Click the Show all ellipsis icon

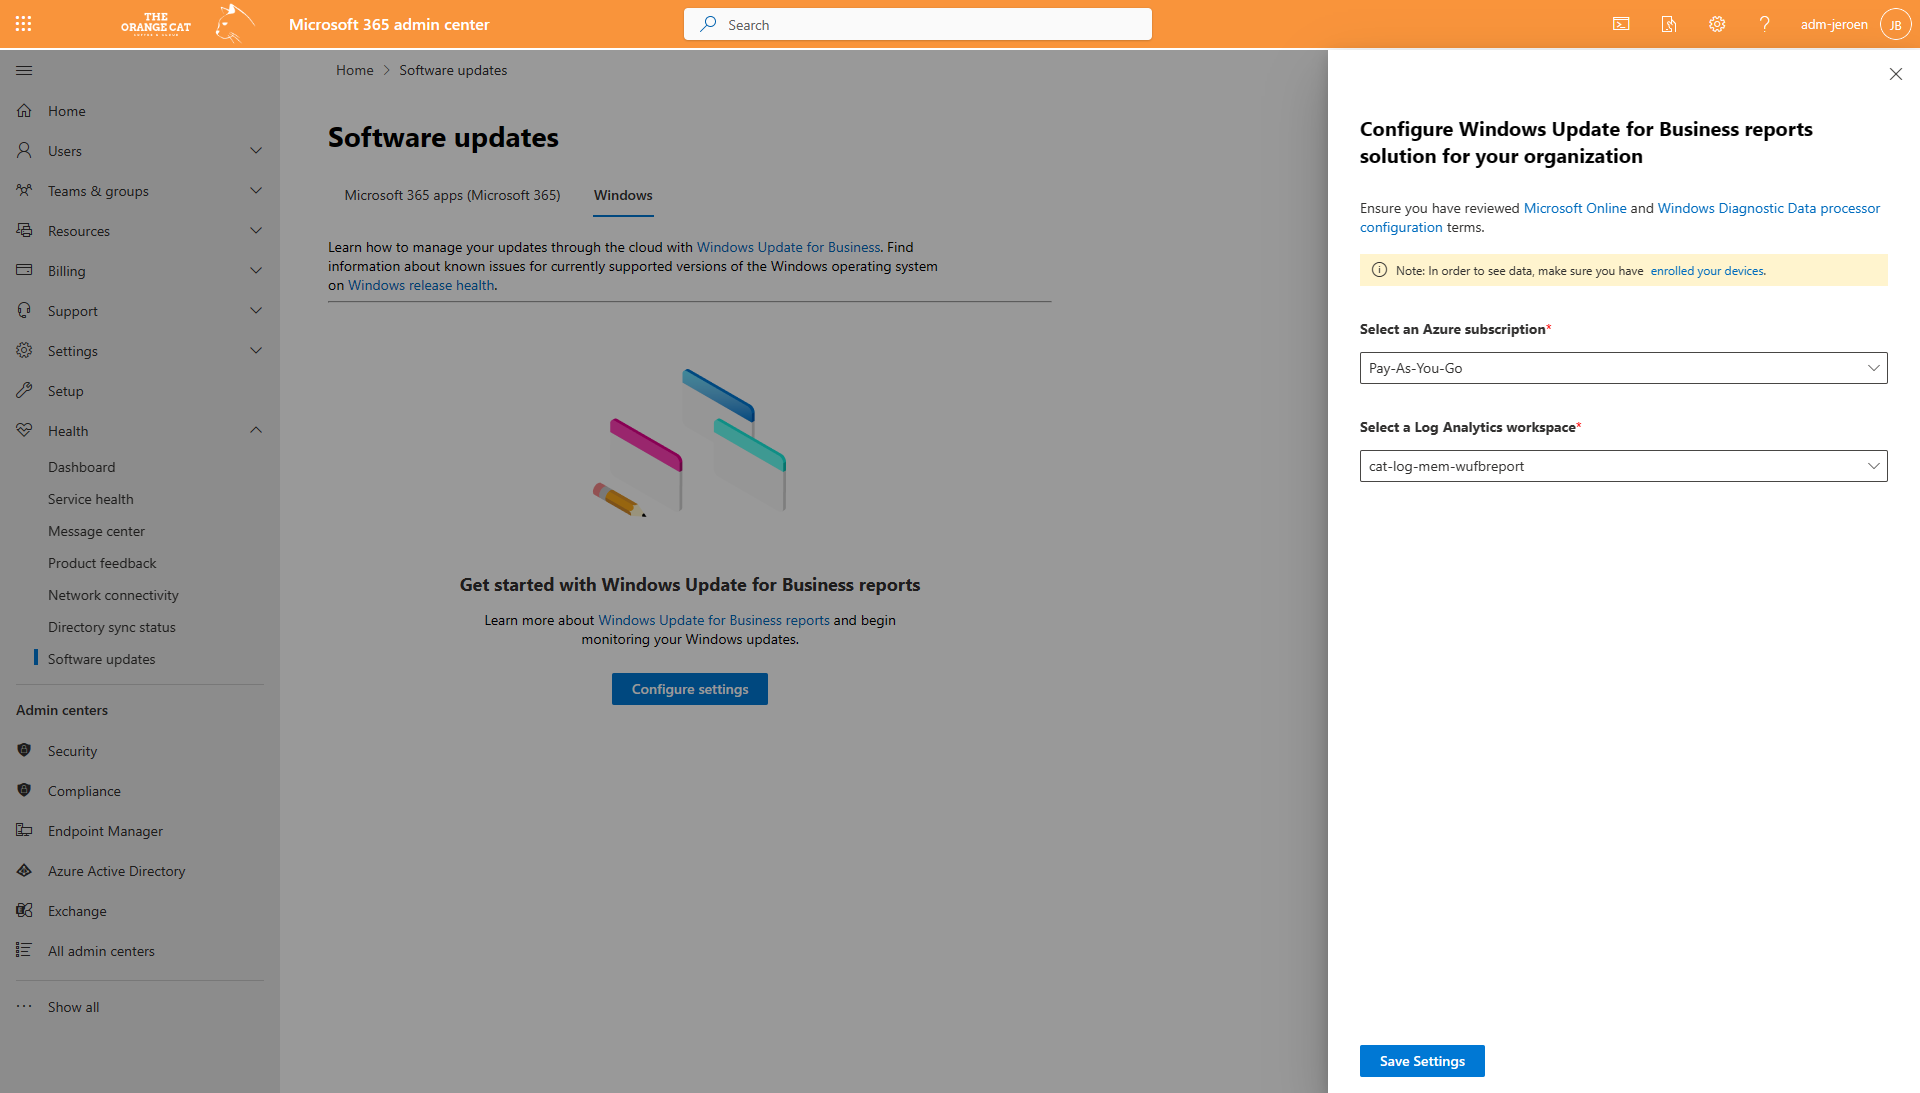pos(24,1007)
